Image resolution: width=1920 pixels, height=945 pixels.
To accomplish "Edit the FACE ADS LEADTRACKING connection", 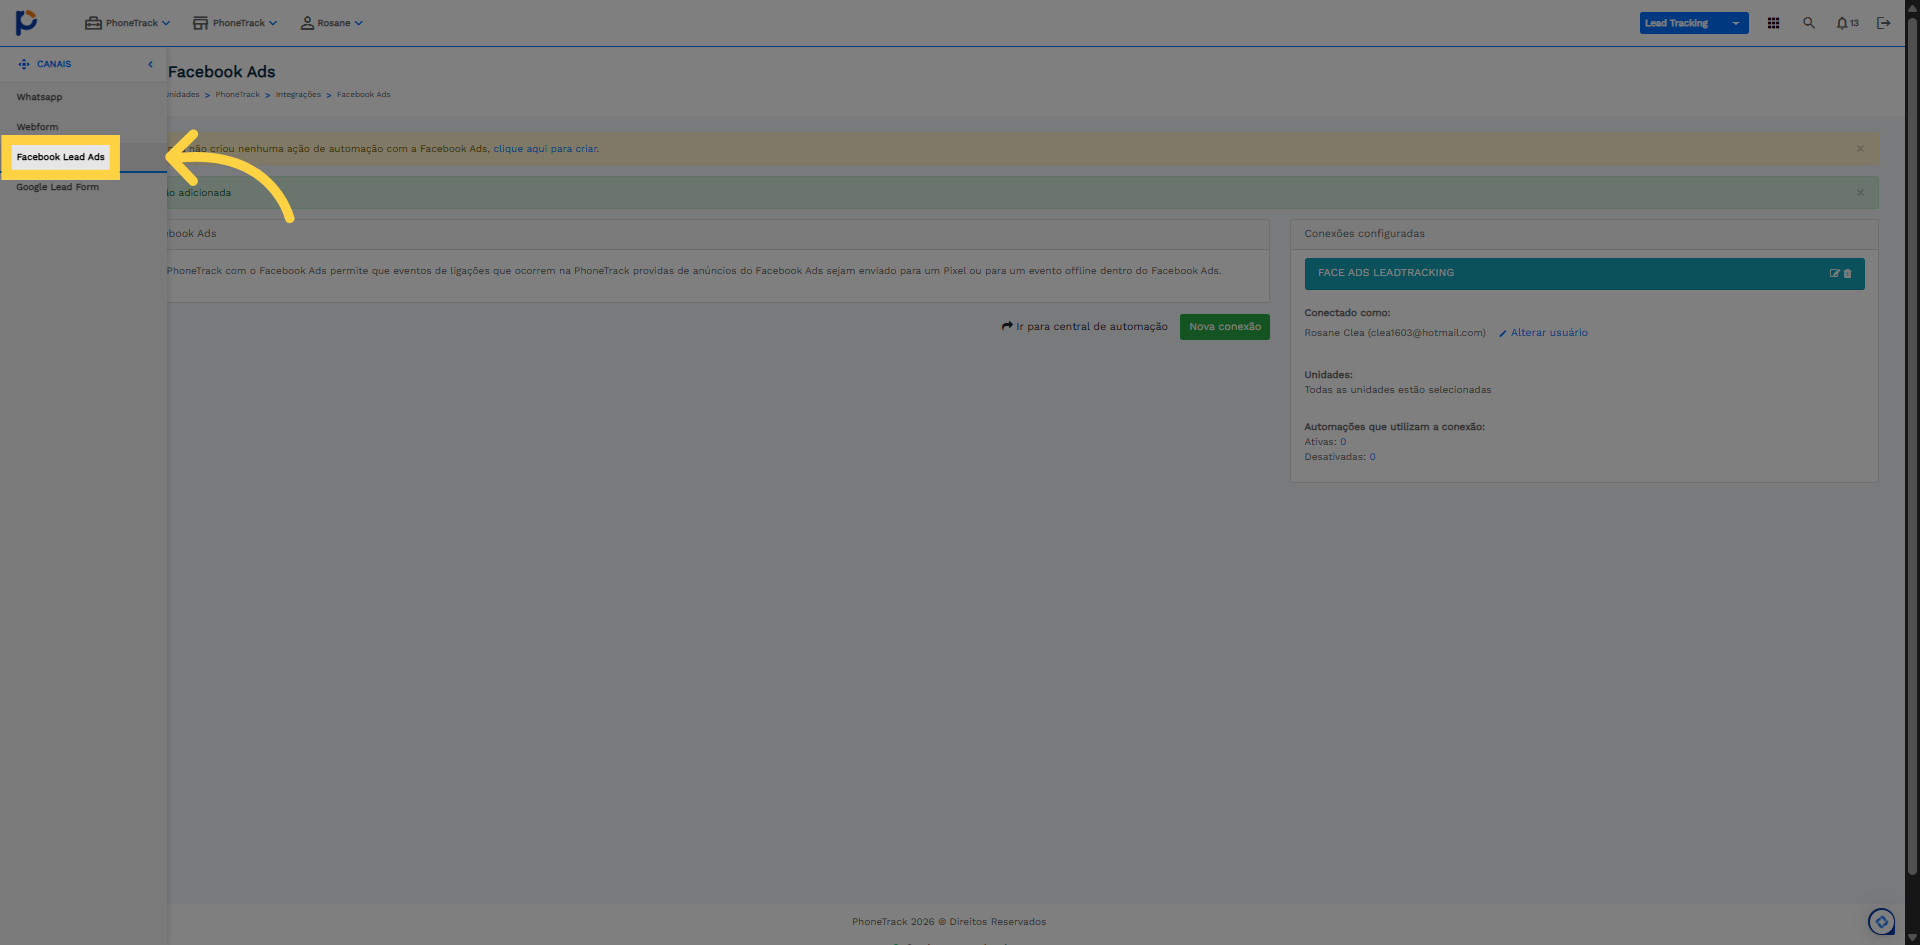I will (x=1835, y=273).
